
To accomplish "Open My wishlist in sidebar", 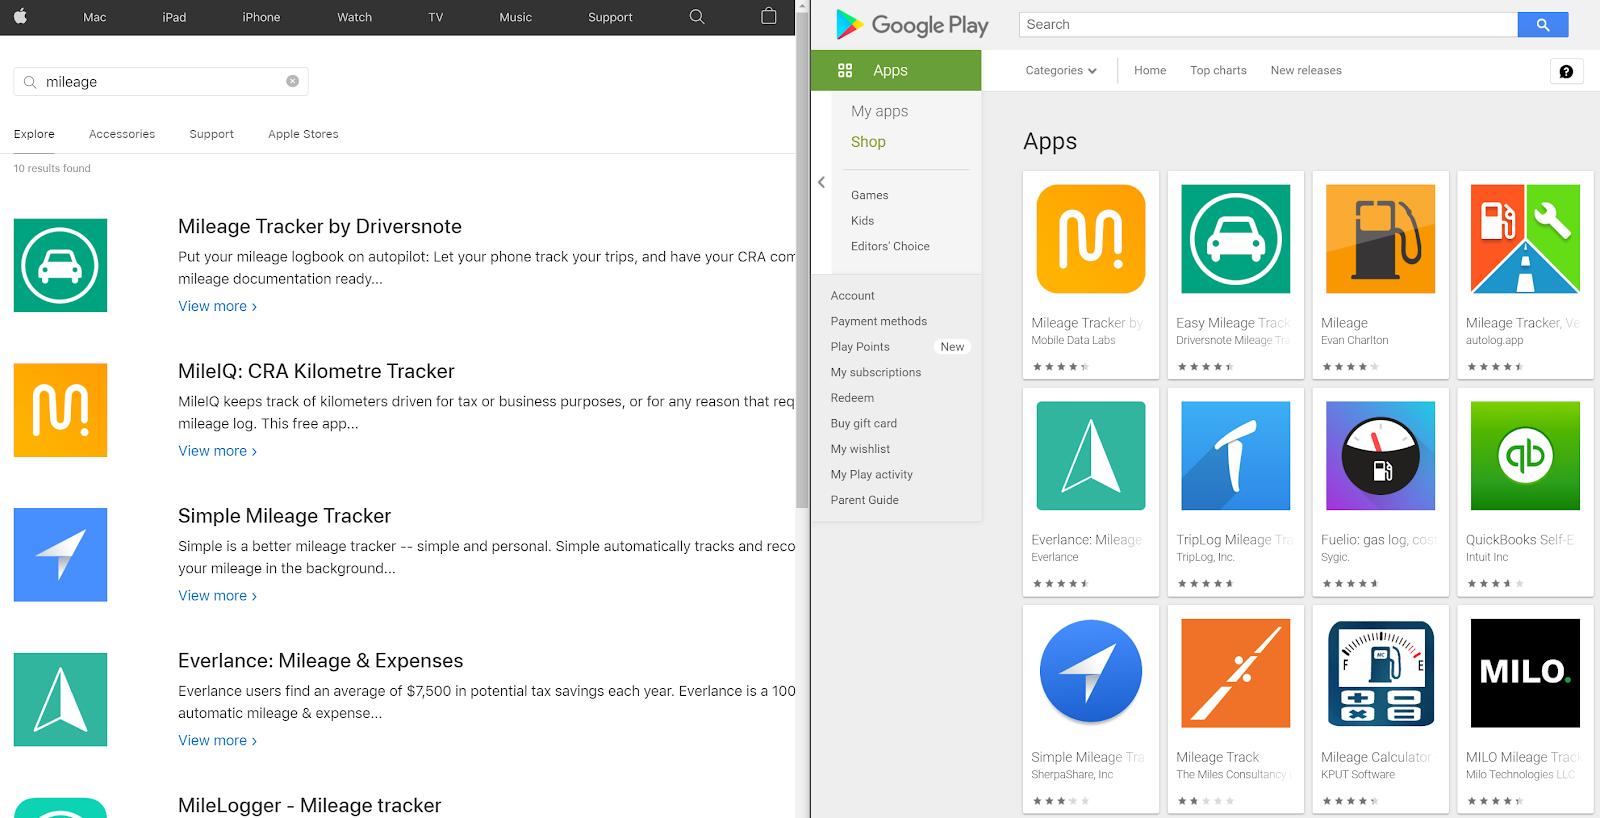I will (x=860, y=449).
